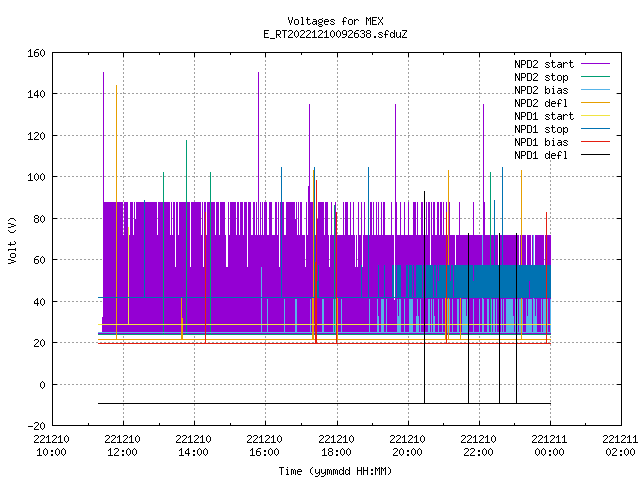Select the filename E_RT20221210092638.sfduZ

(335, 34)
